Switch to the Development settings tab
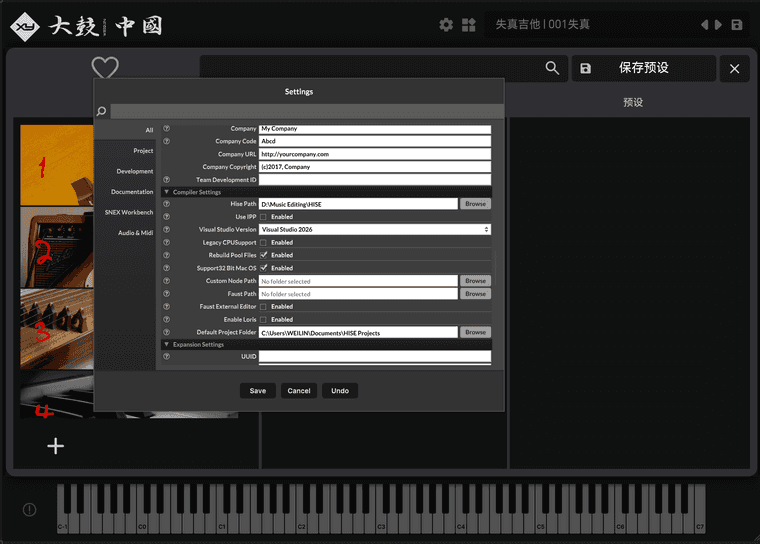This screenshot has height=544, width=760. pyautogui.click(x=134, y=171)
